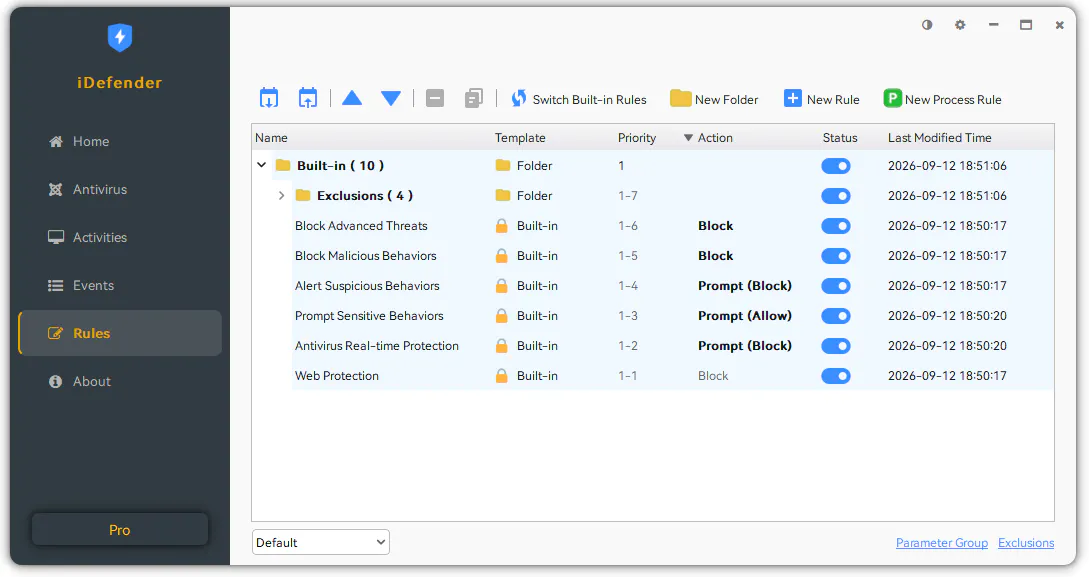
Task: Open settings gear icon in title bar
Action: click(x=960, y=24)
